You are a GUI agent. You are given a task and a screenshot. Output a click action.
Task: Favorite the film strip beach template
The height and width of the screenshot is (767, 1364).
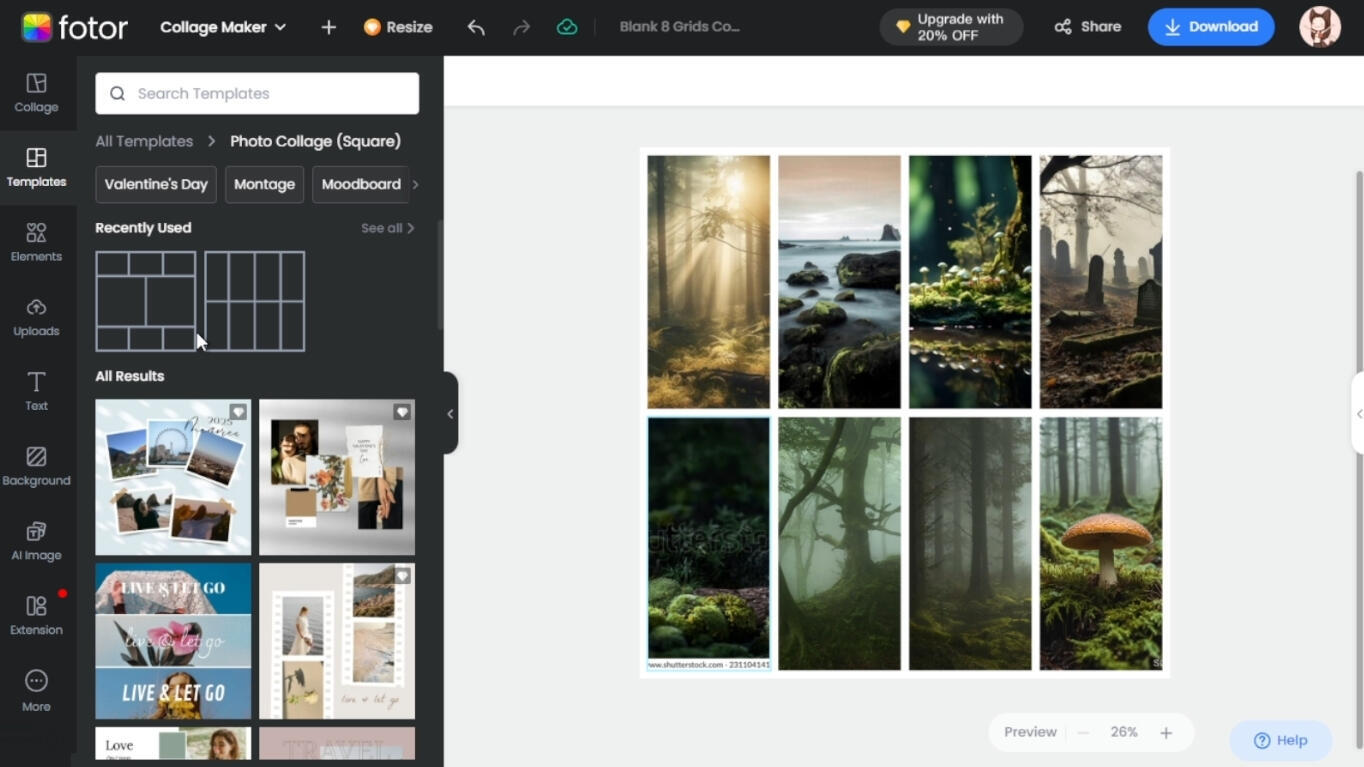[401, 576]
